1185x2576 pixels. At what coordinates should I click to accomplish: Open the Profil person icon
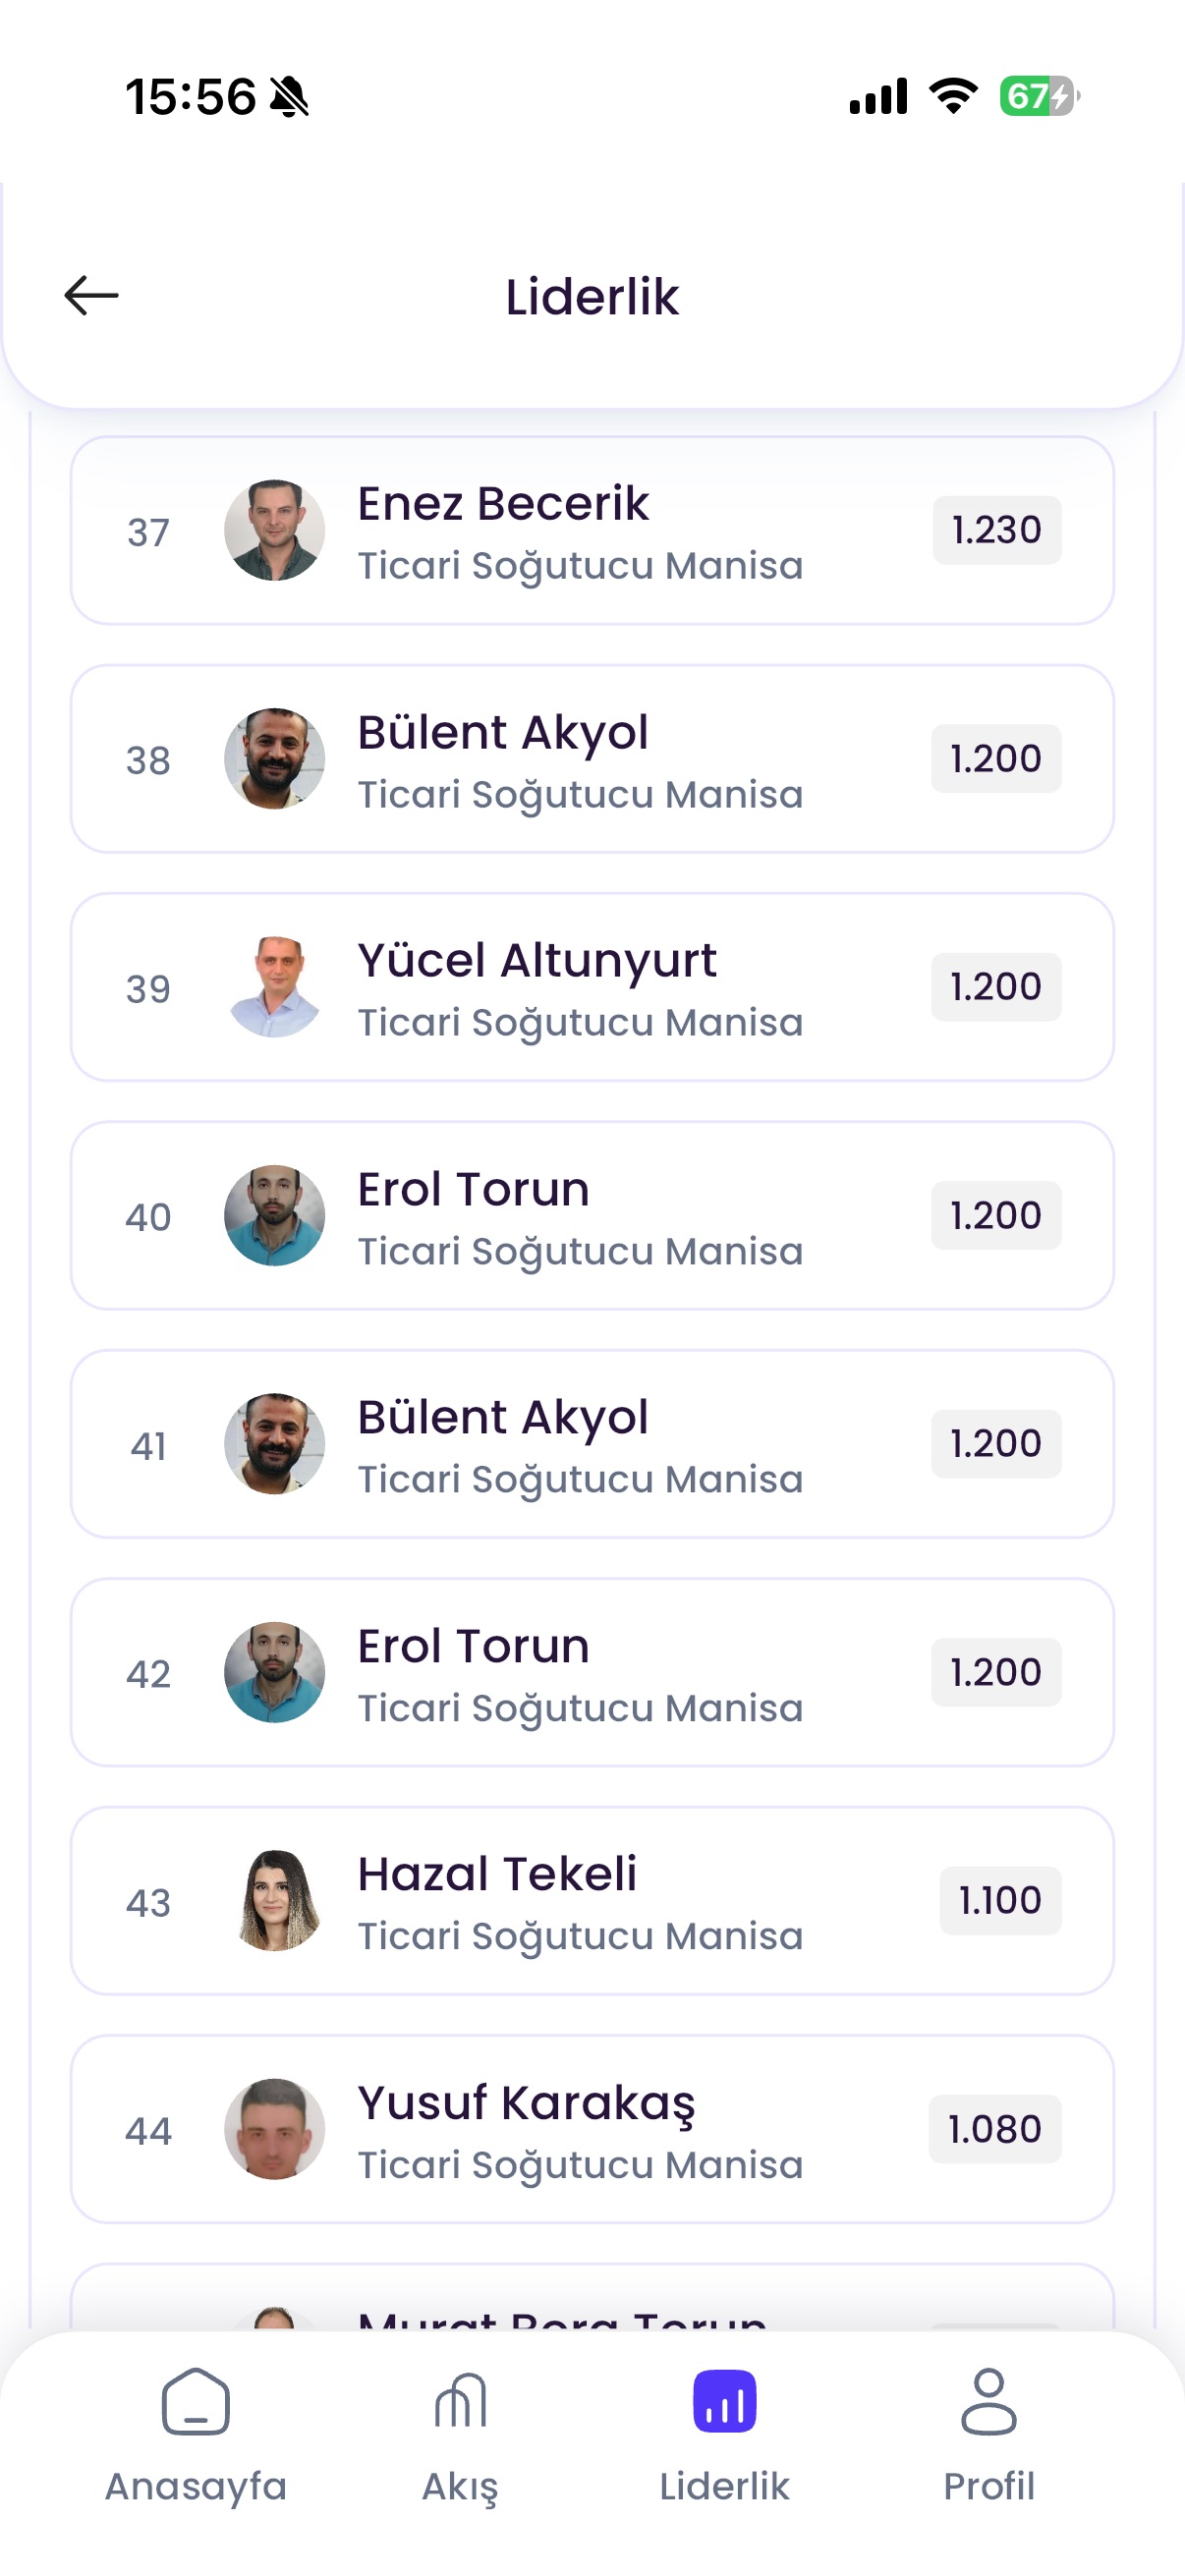click(989, 2402)
